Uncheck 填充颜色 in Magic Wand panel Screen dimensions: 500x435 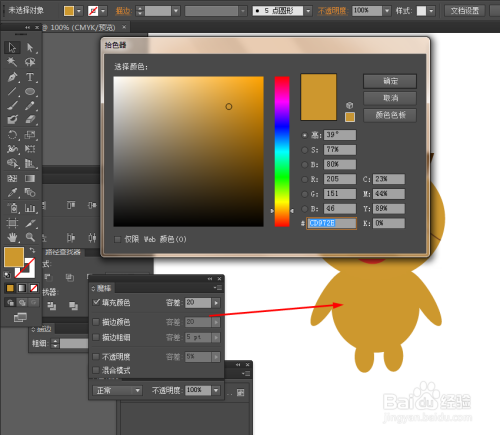(96, 302)
